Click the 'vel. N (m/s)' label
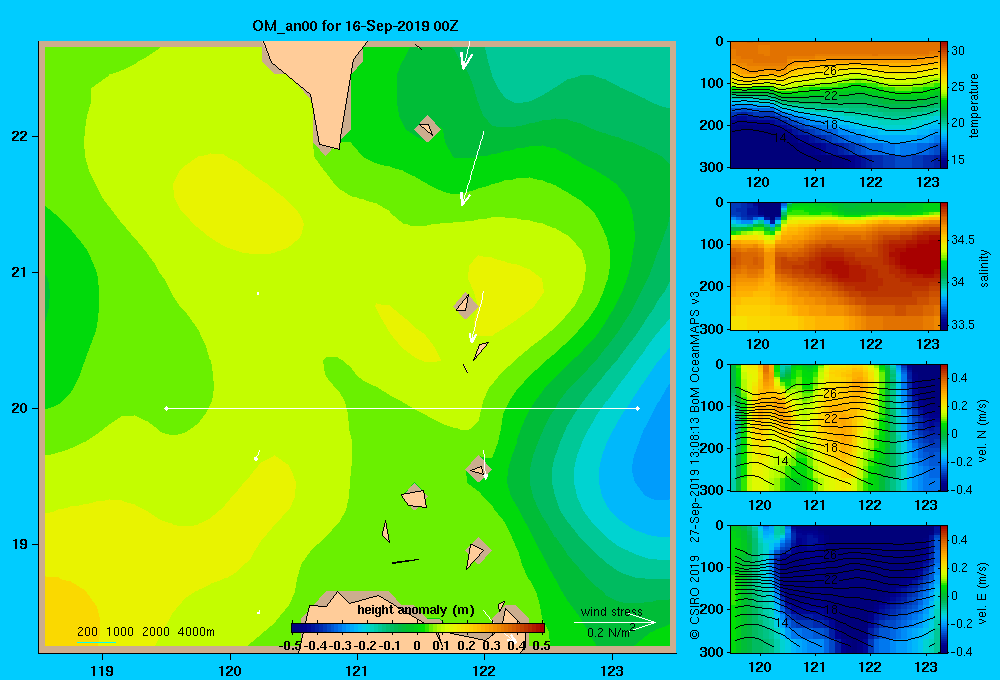Viewport: 1000px width, 680px height. point(983,431)
